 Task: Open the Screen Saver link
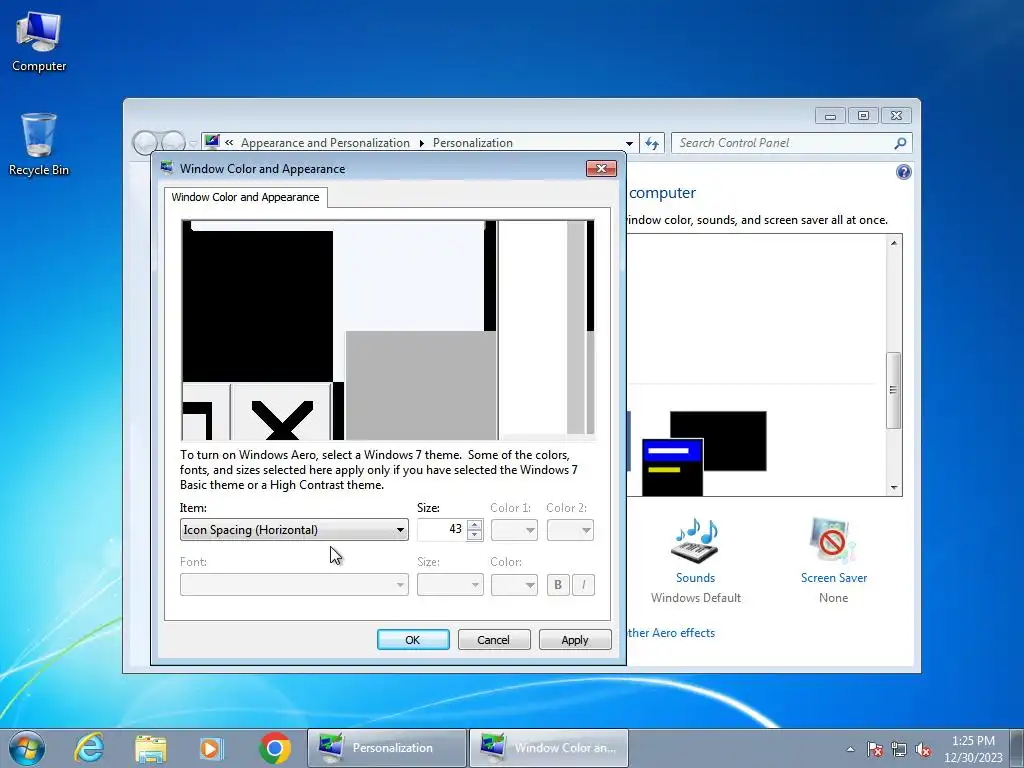click(834, 578)
